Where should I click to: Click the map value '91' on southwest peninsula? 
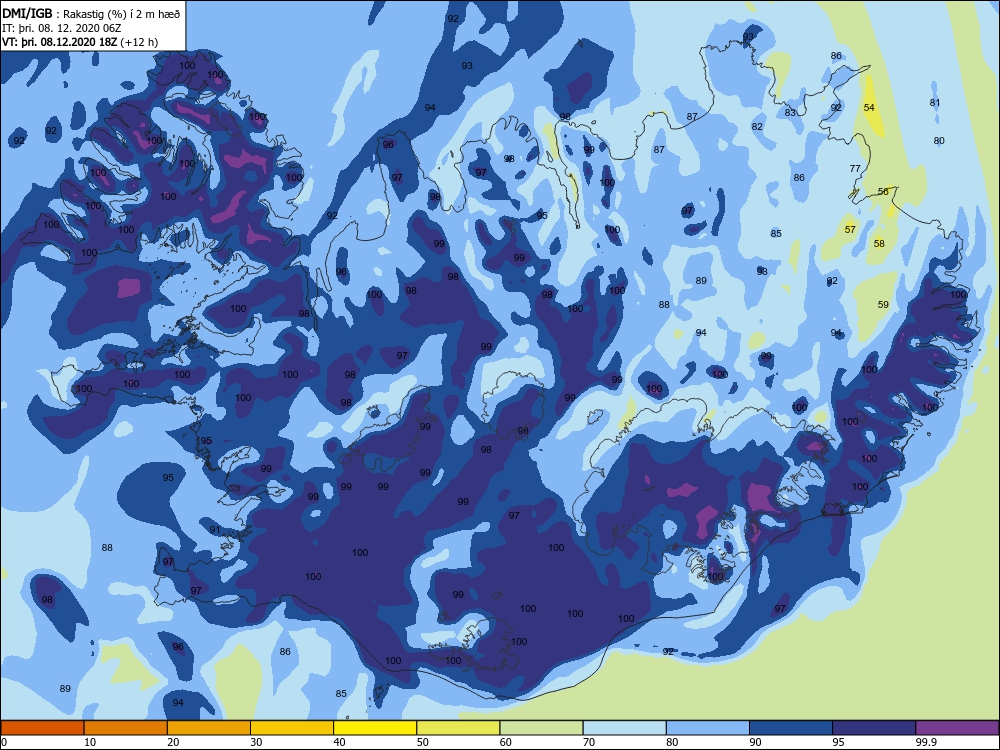[x=215, y=529]
